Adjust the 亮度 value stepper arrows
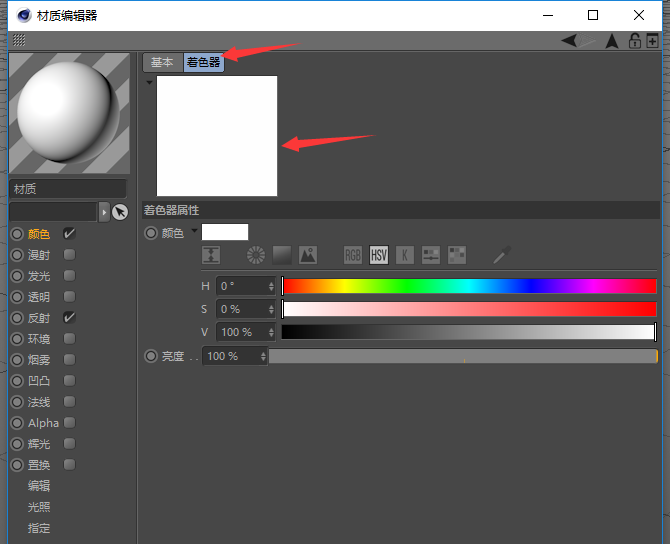The width and height of the screenshot is (670, 544). 263,356
